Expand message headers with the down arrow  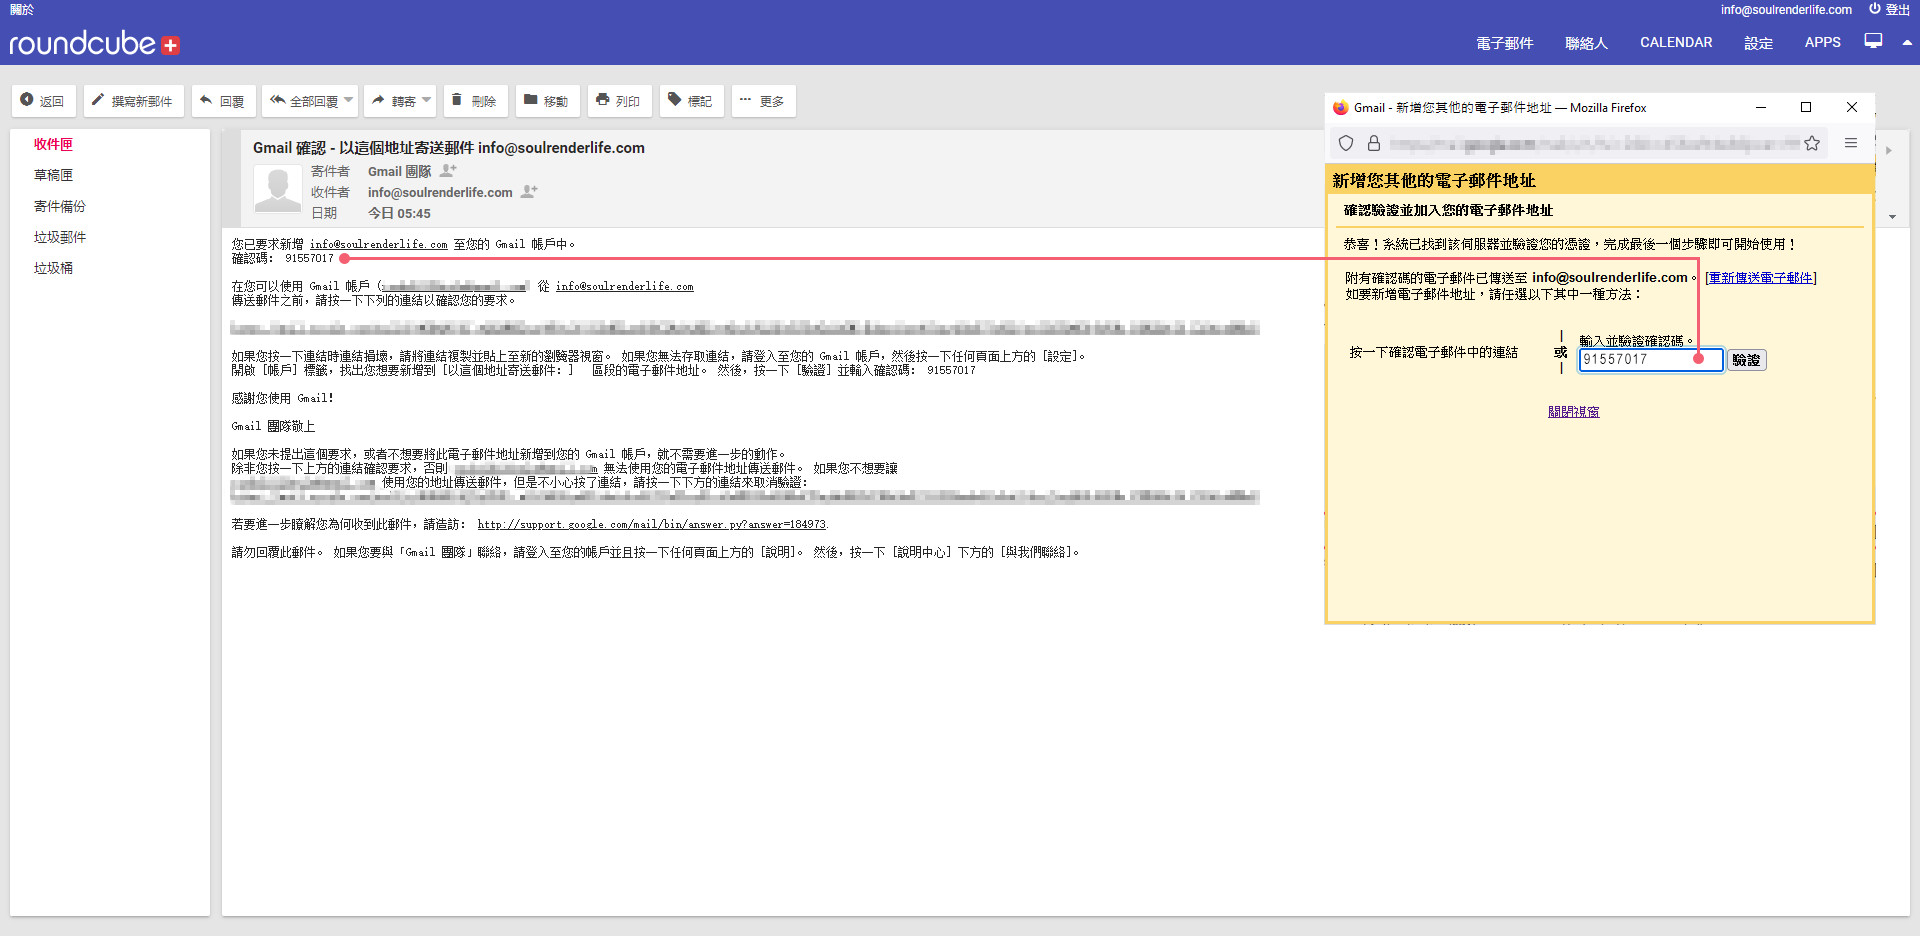1892,216
